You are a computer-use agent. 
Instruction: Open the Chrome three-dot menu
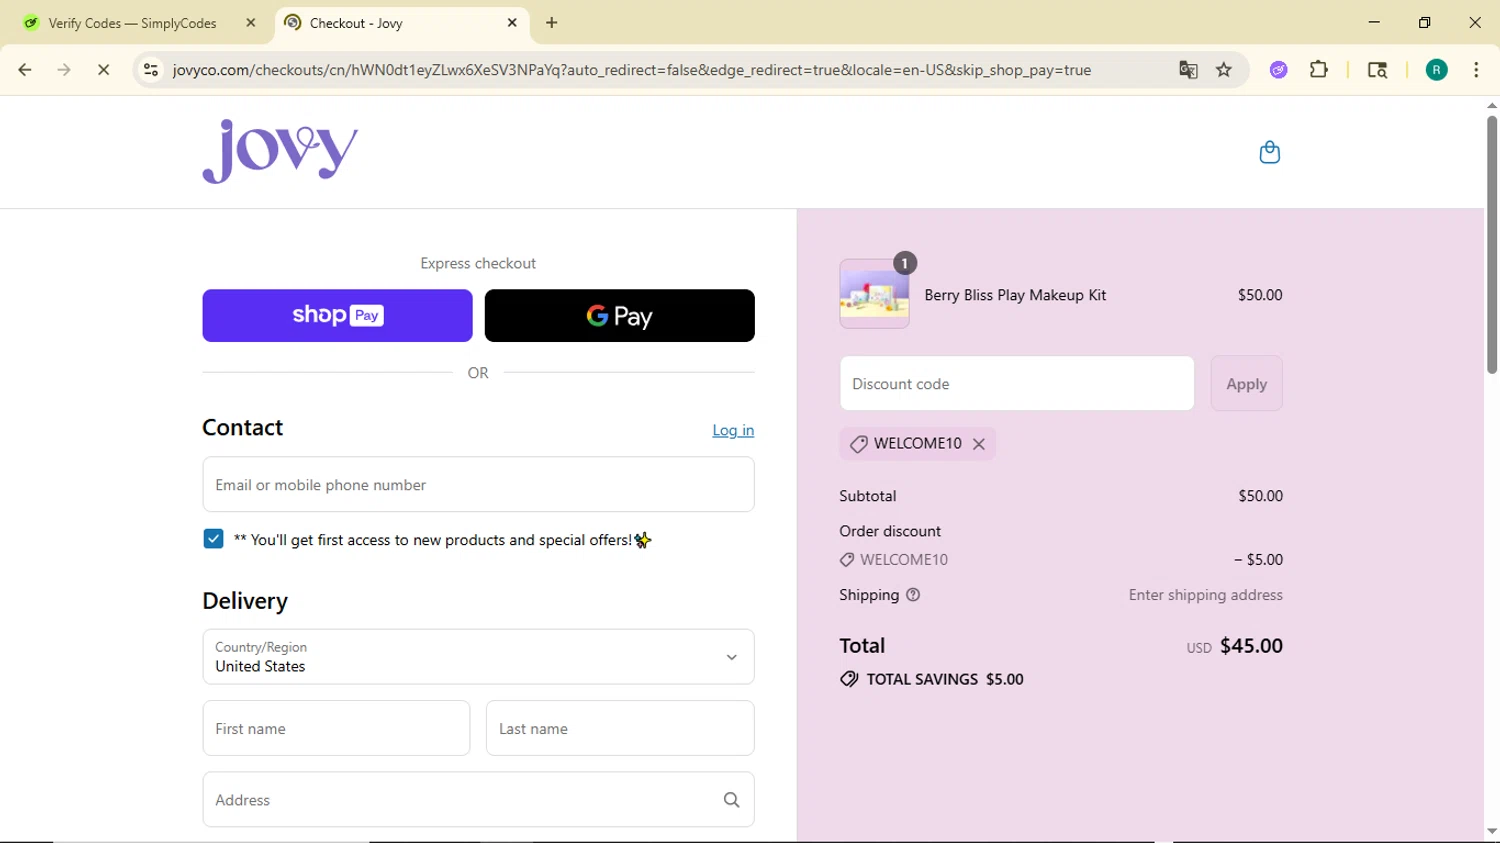click(1476, 70)
